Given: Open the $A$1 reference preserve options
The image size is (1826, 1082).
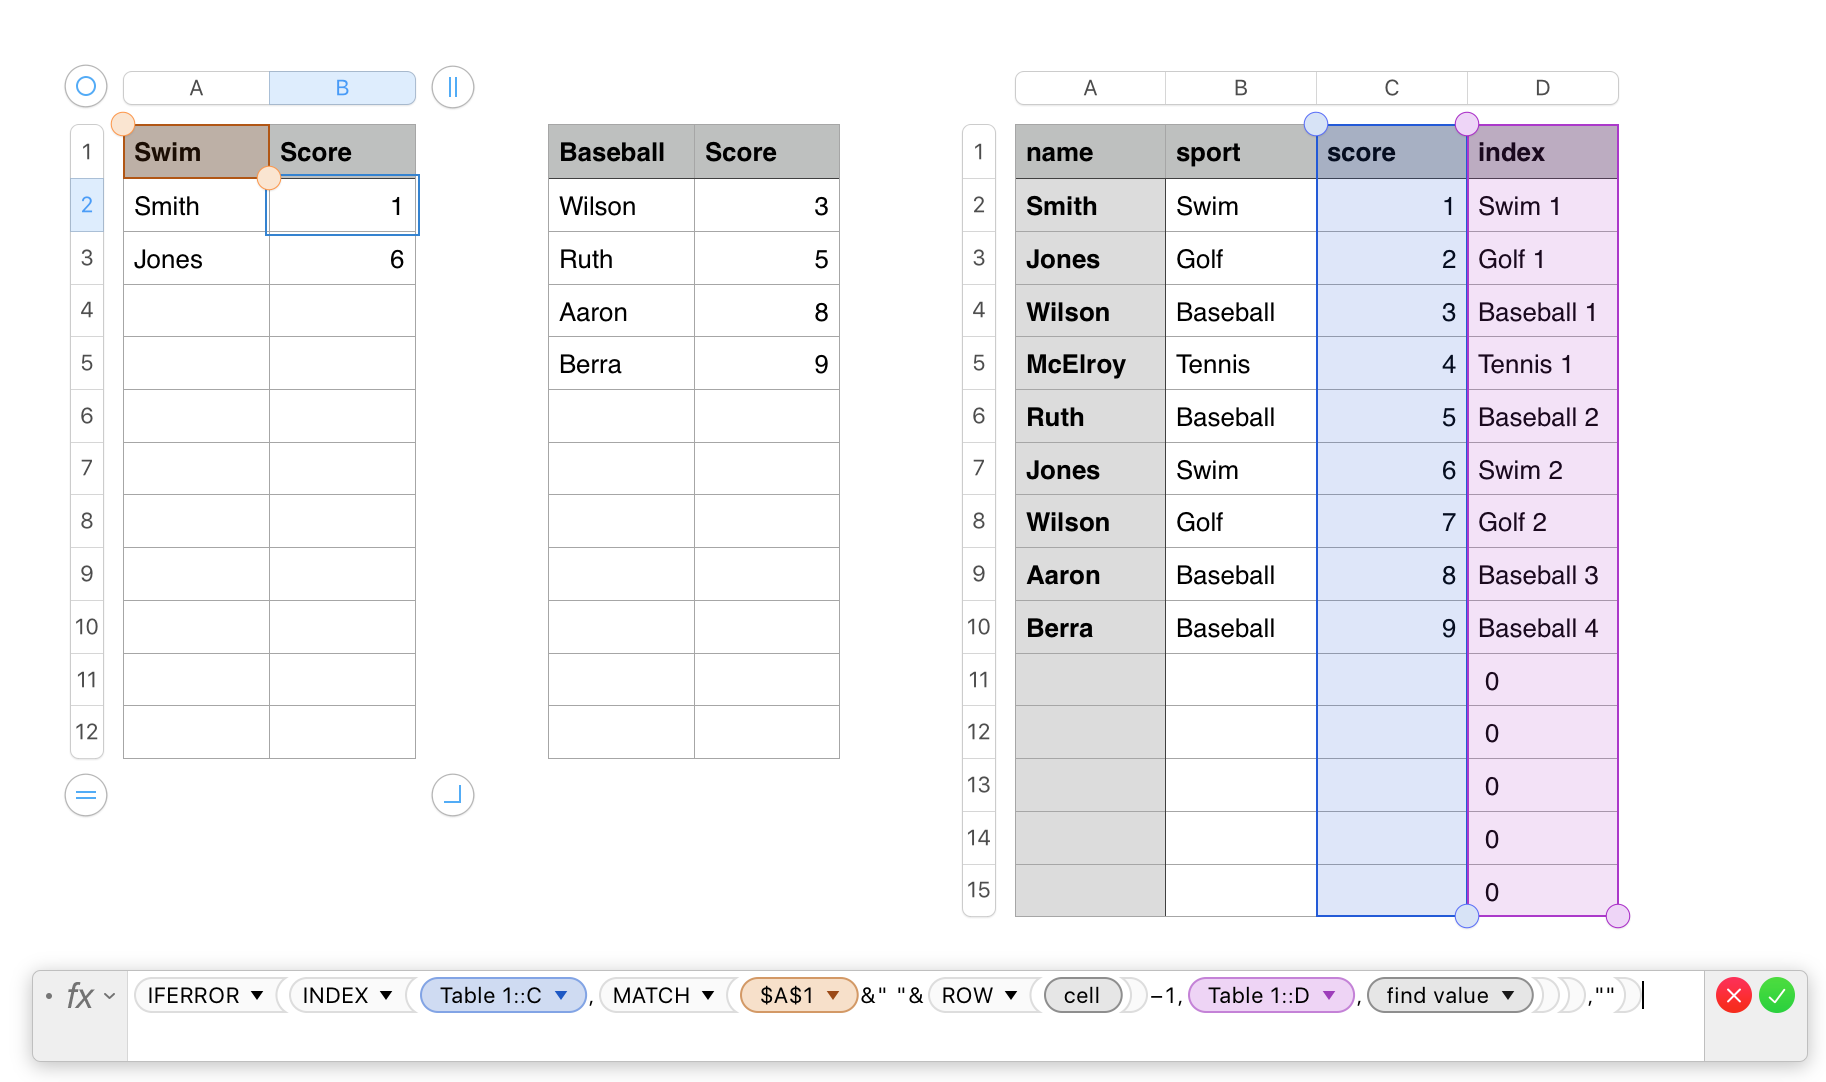Looking at the screenshot, I should (833, 996).
